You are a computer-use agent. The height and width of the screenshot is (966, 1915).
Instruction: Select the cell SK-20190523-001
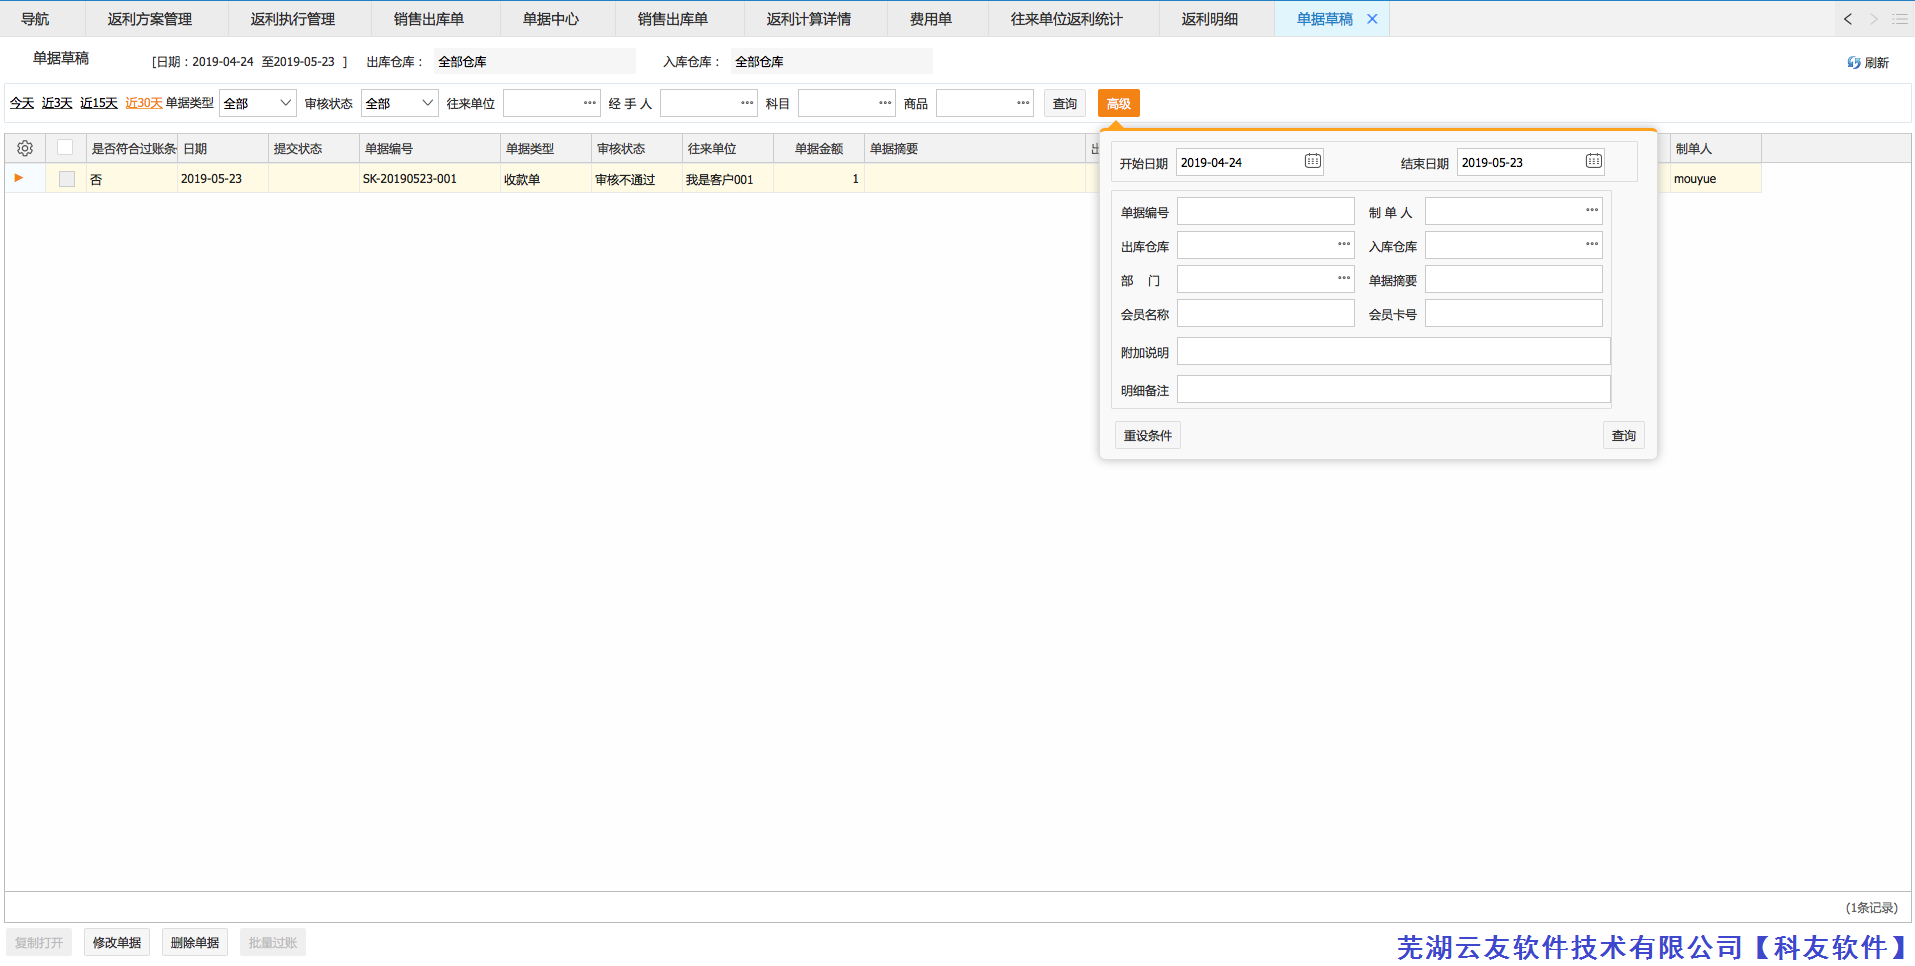point(430,179)
